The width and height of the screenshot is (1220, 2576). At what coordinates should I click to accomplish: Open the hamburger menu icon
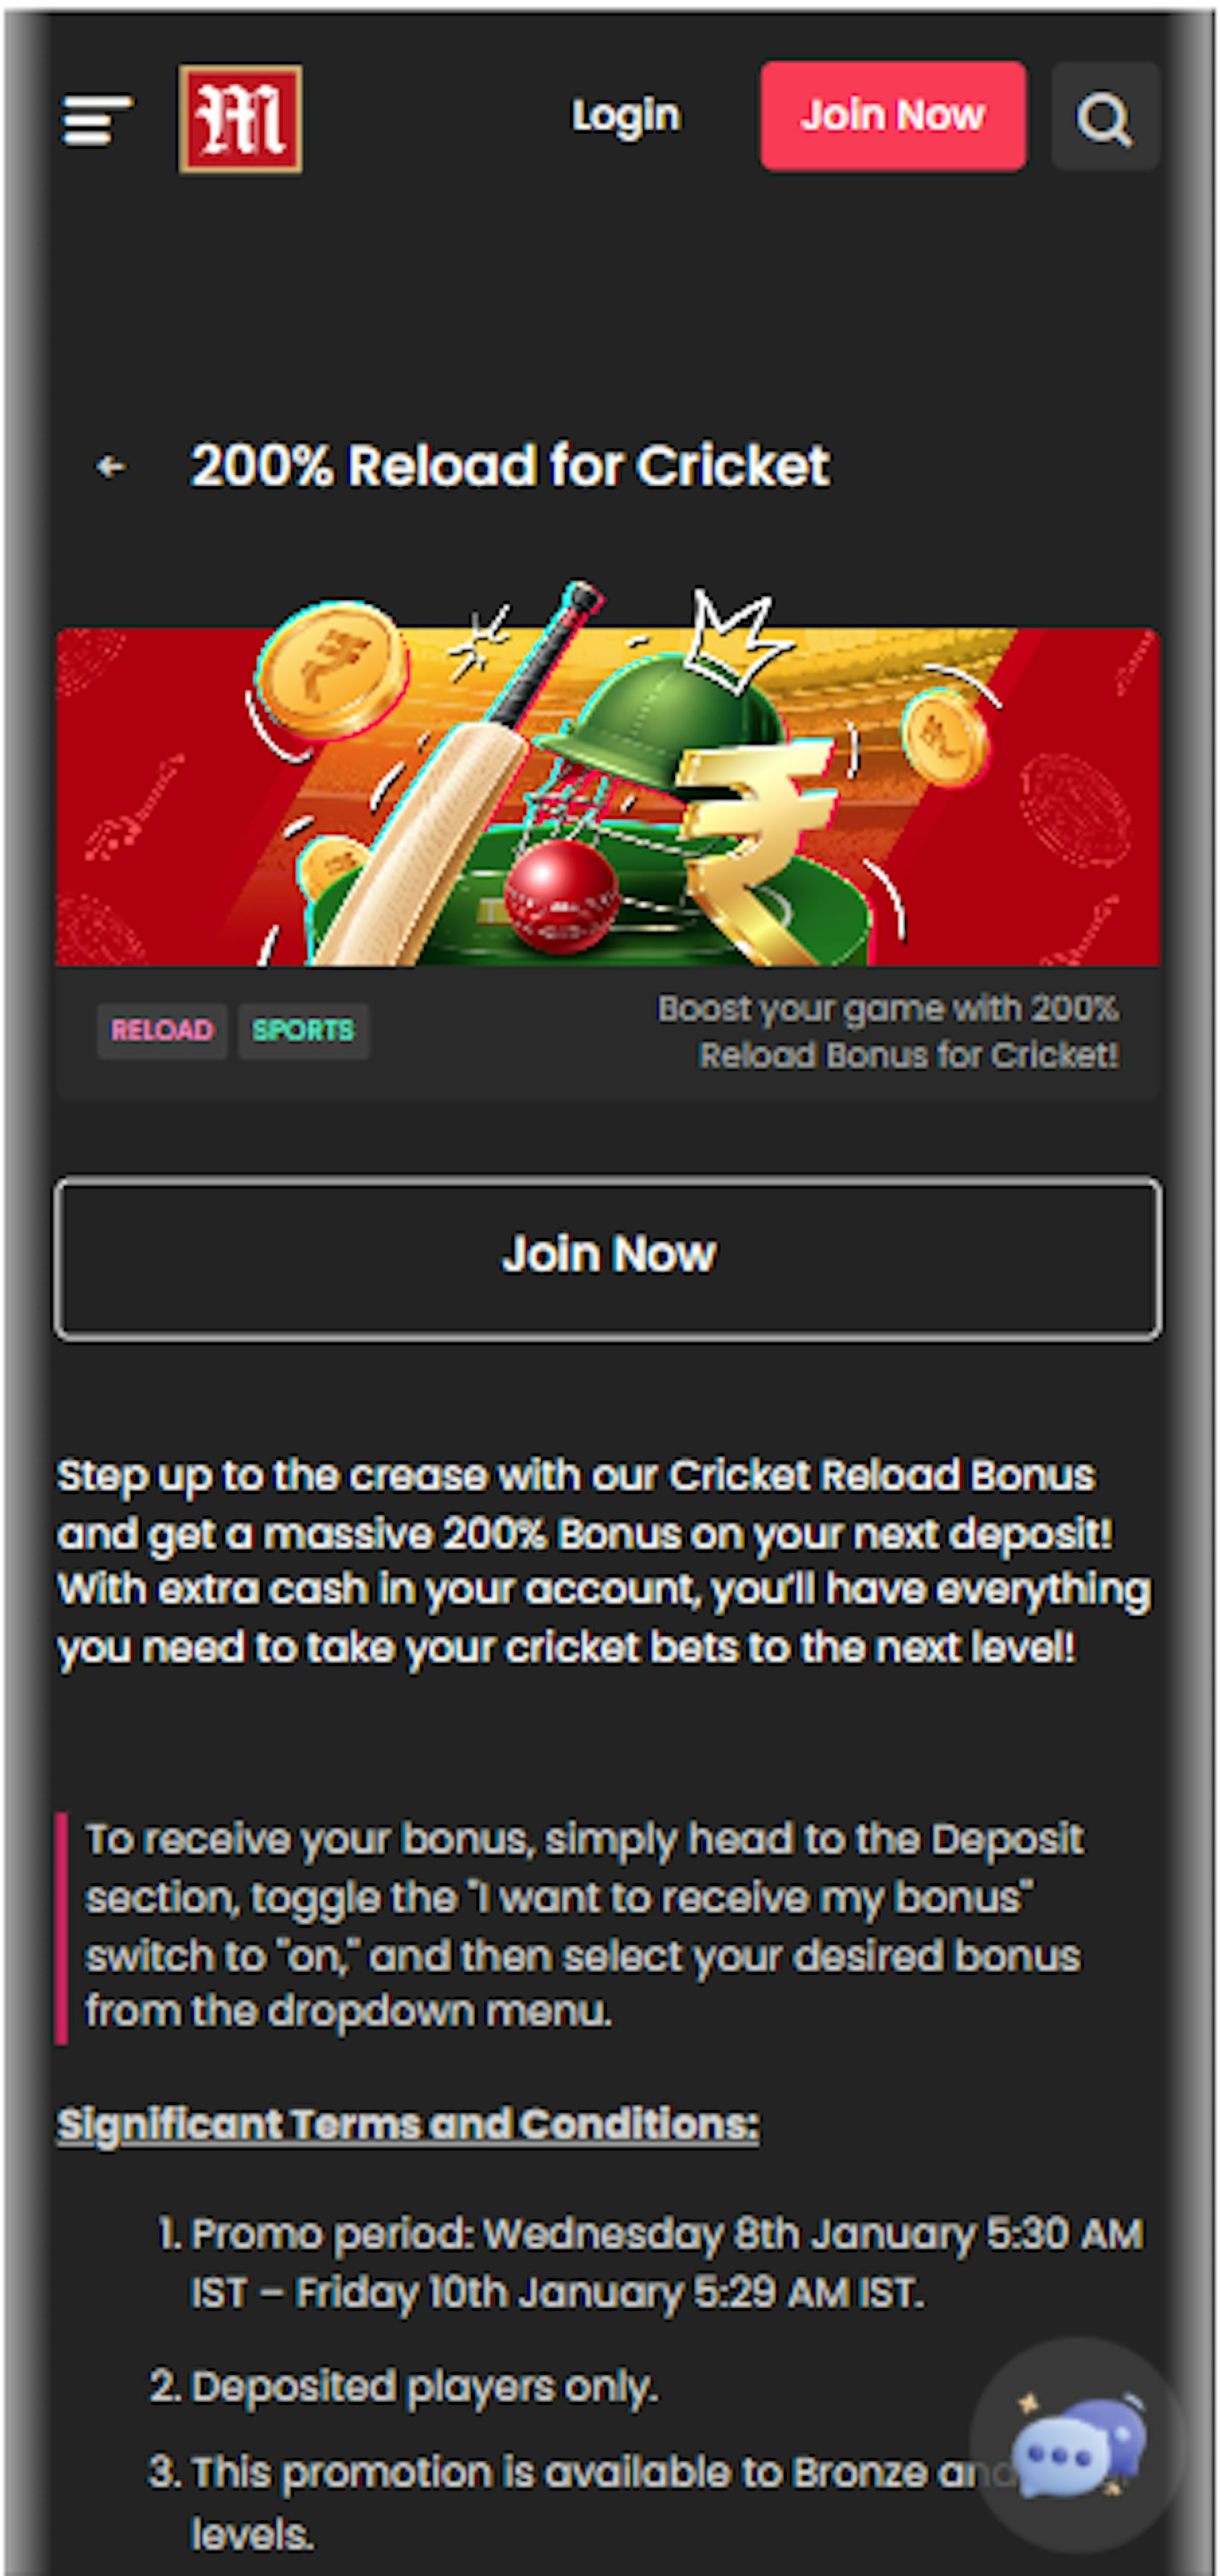(x=96, y=119)
